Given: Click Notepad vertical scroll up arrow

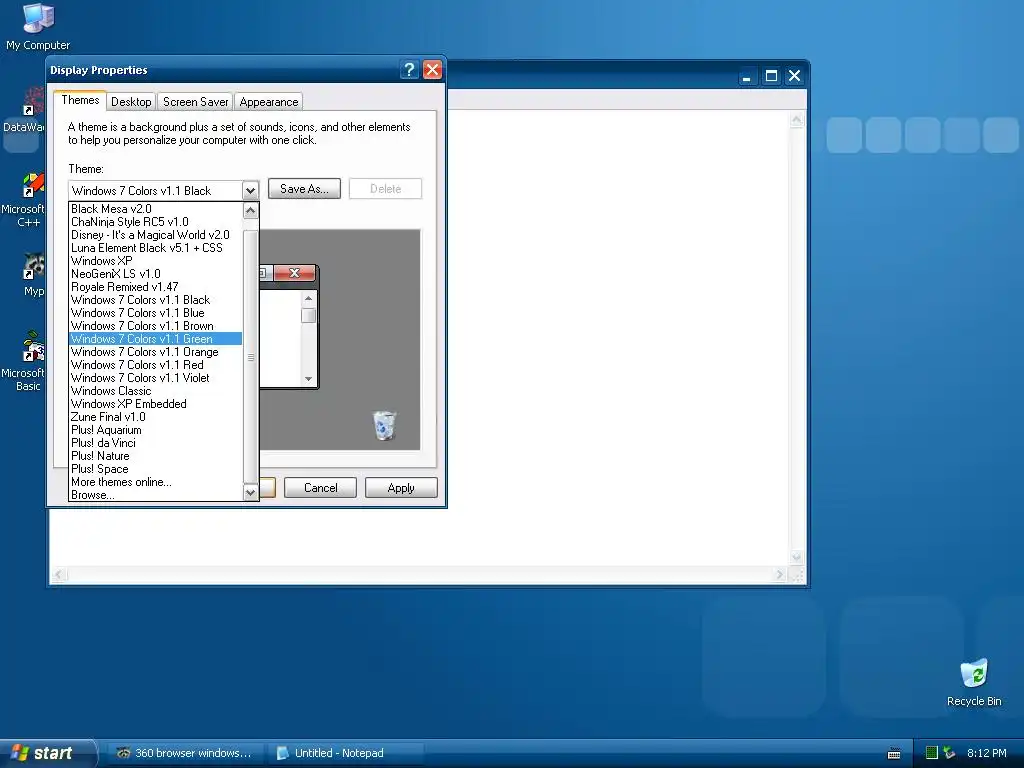Looking at the screenshot, I should click(x=797, y=120).
